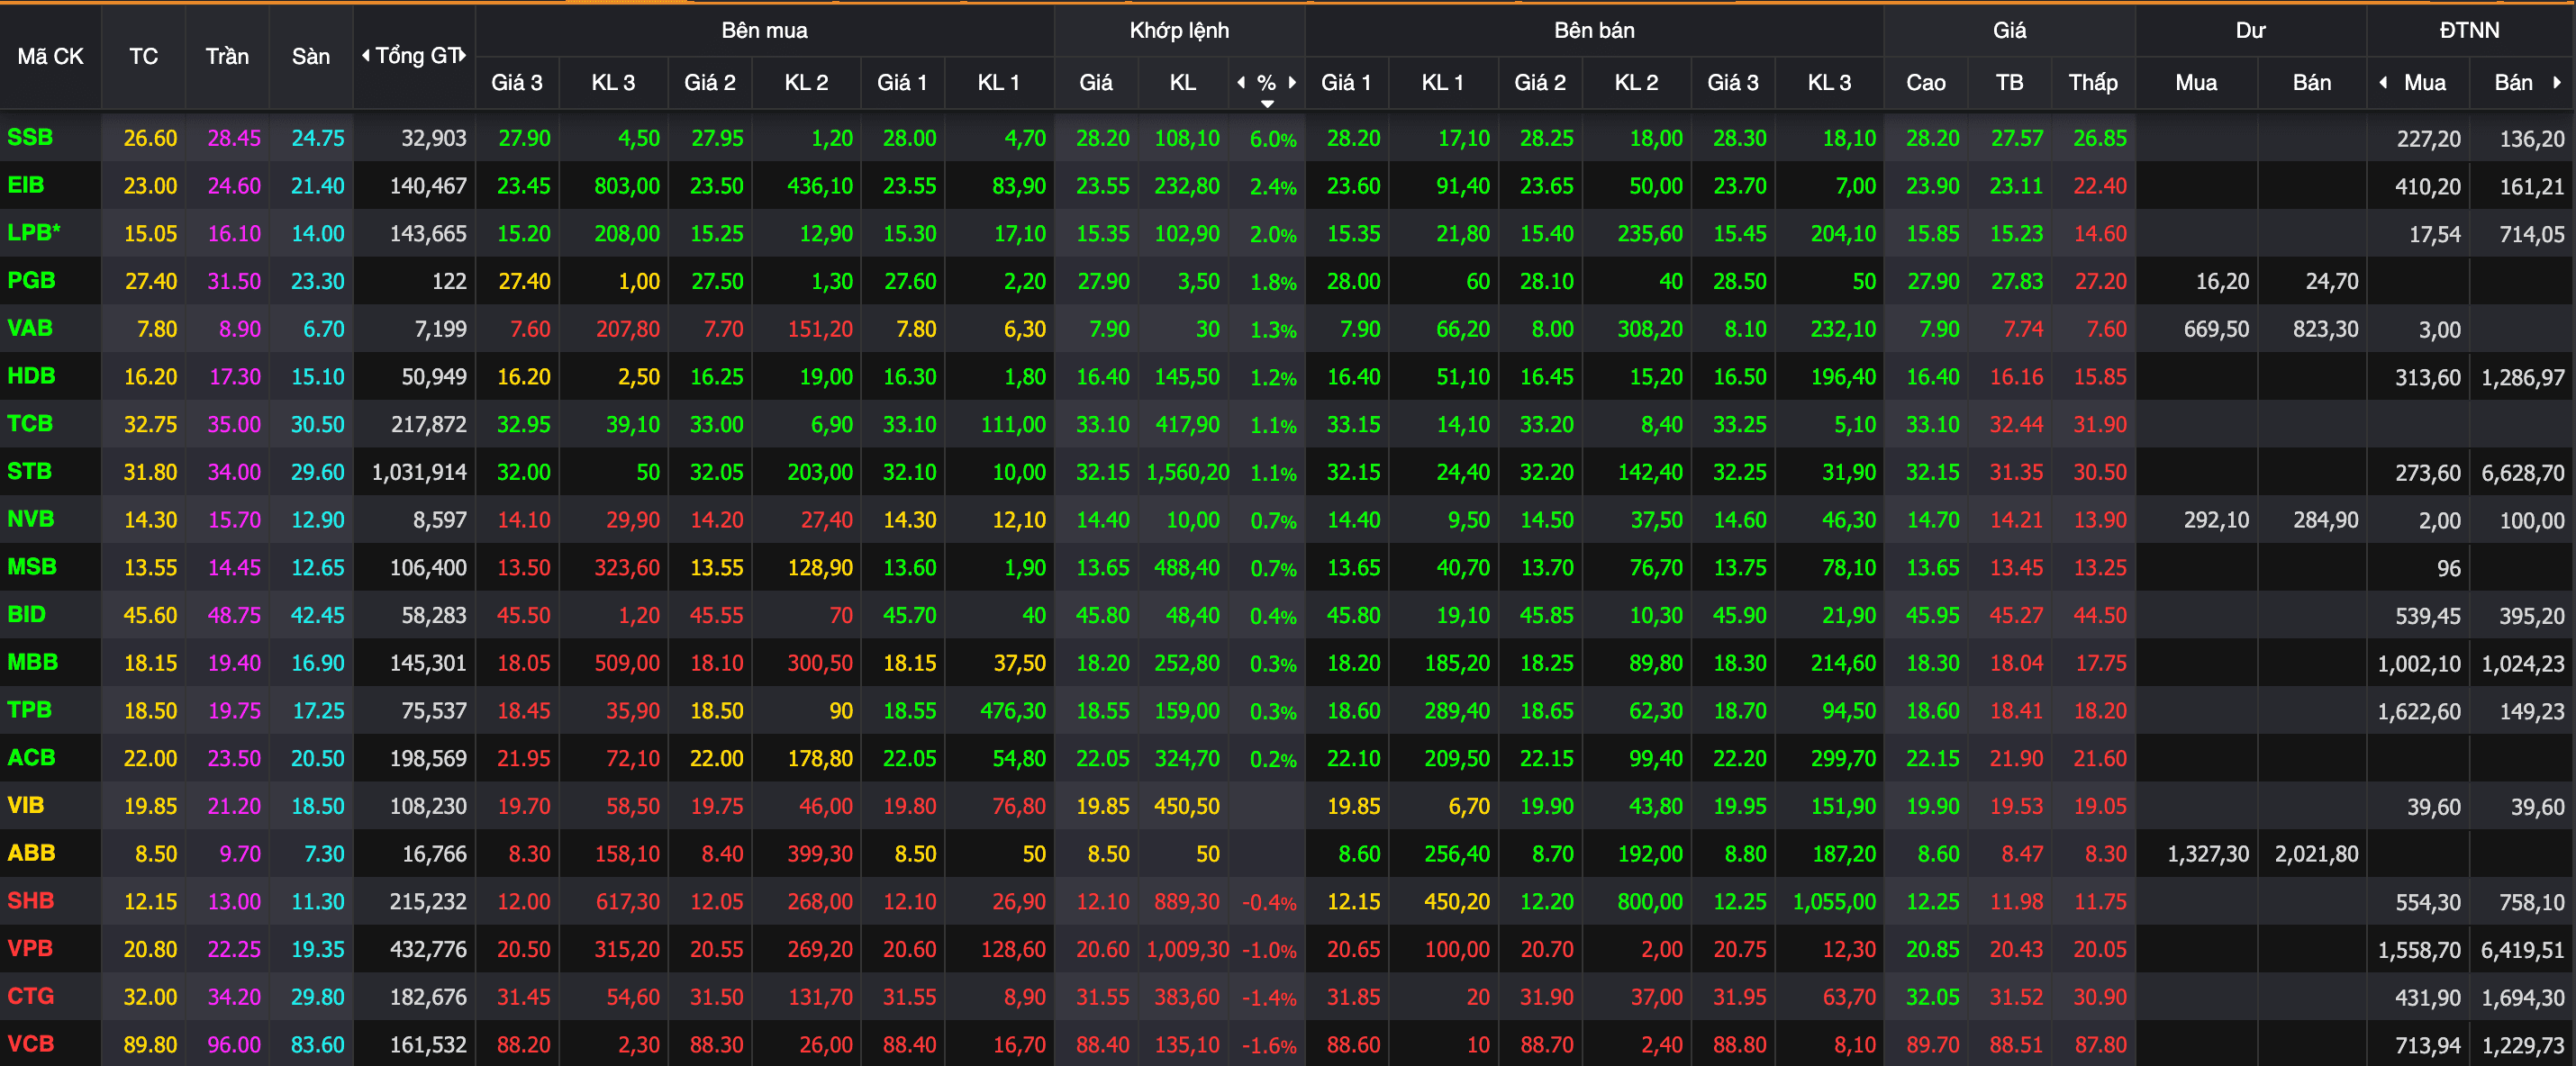
Task: Click VCB's ceiling price 96.00
Action: click(x=234, y=1045)
